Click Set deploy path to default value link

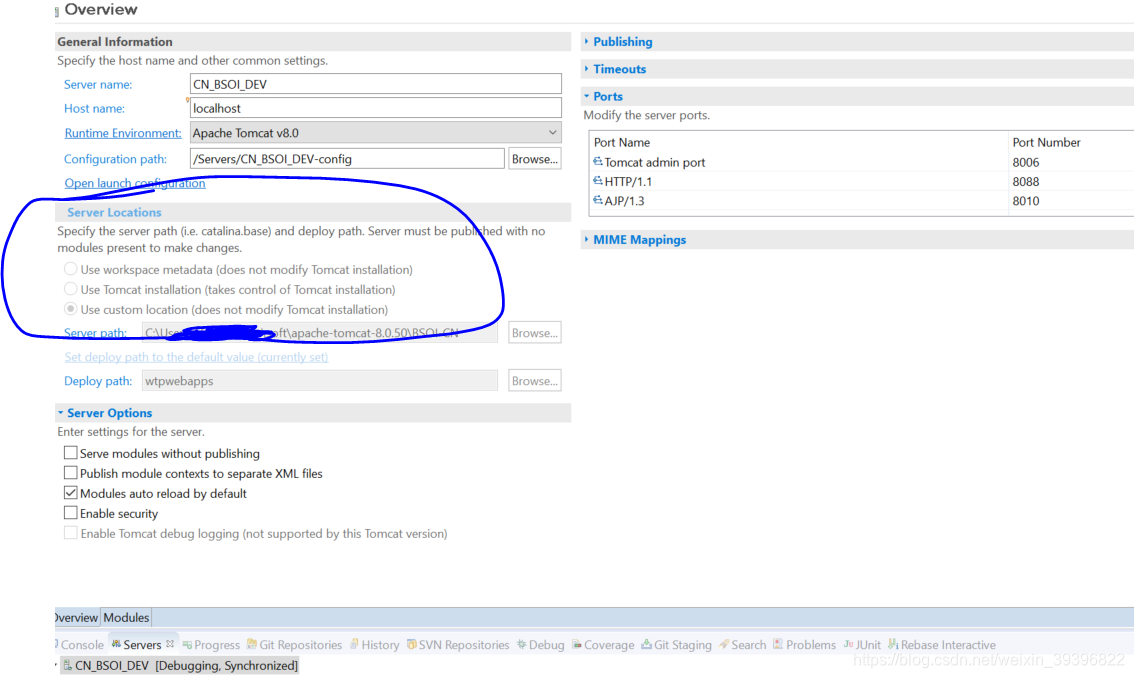196,357
